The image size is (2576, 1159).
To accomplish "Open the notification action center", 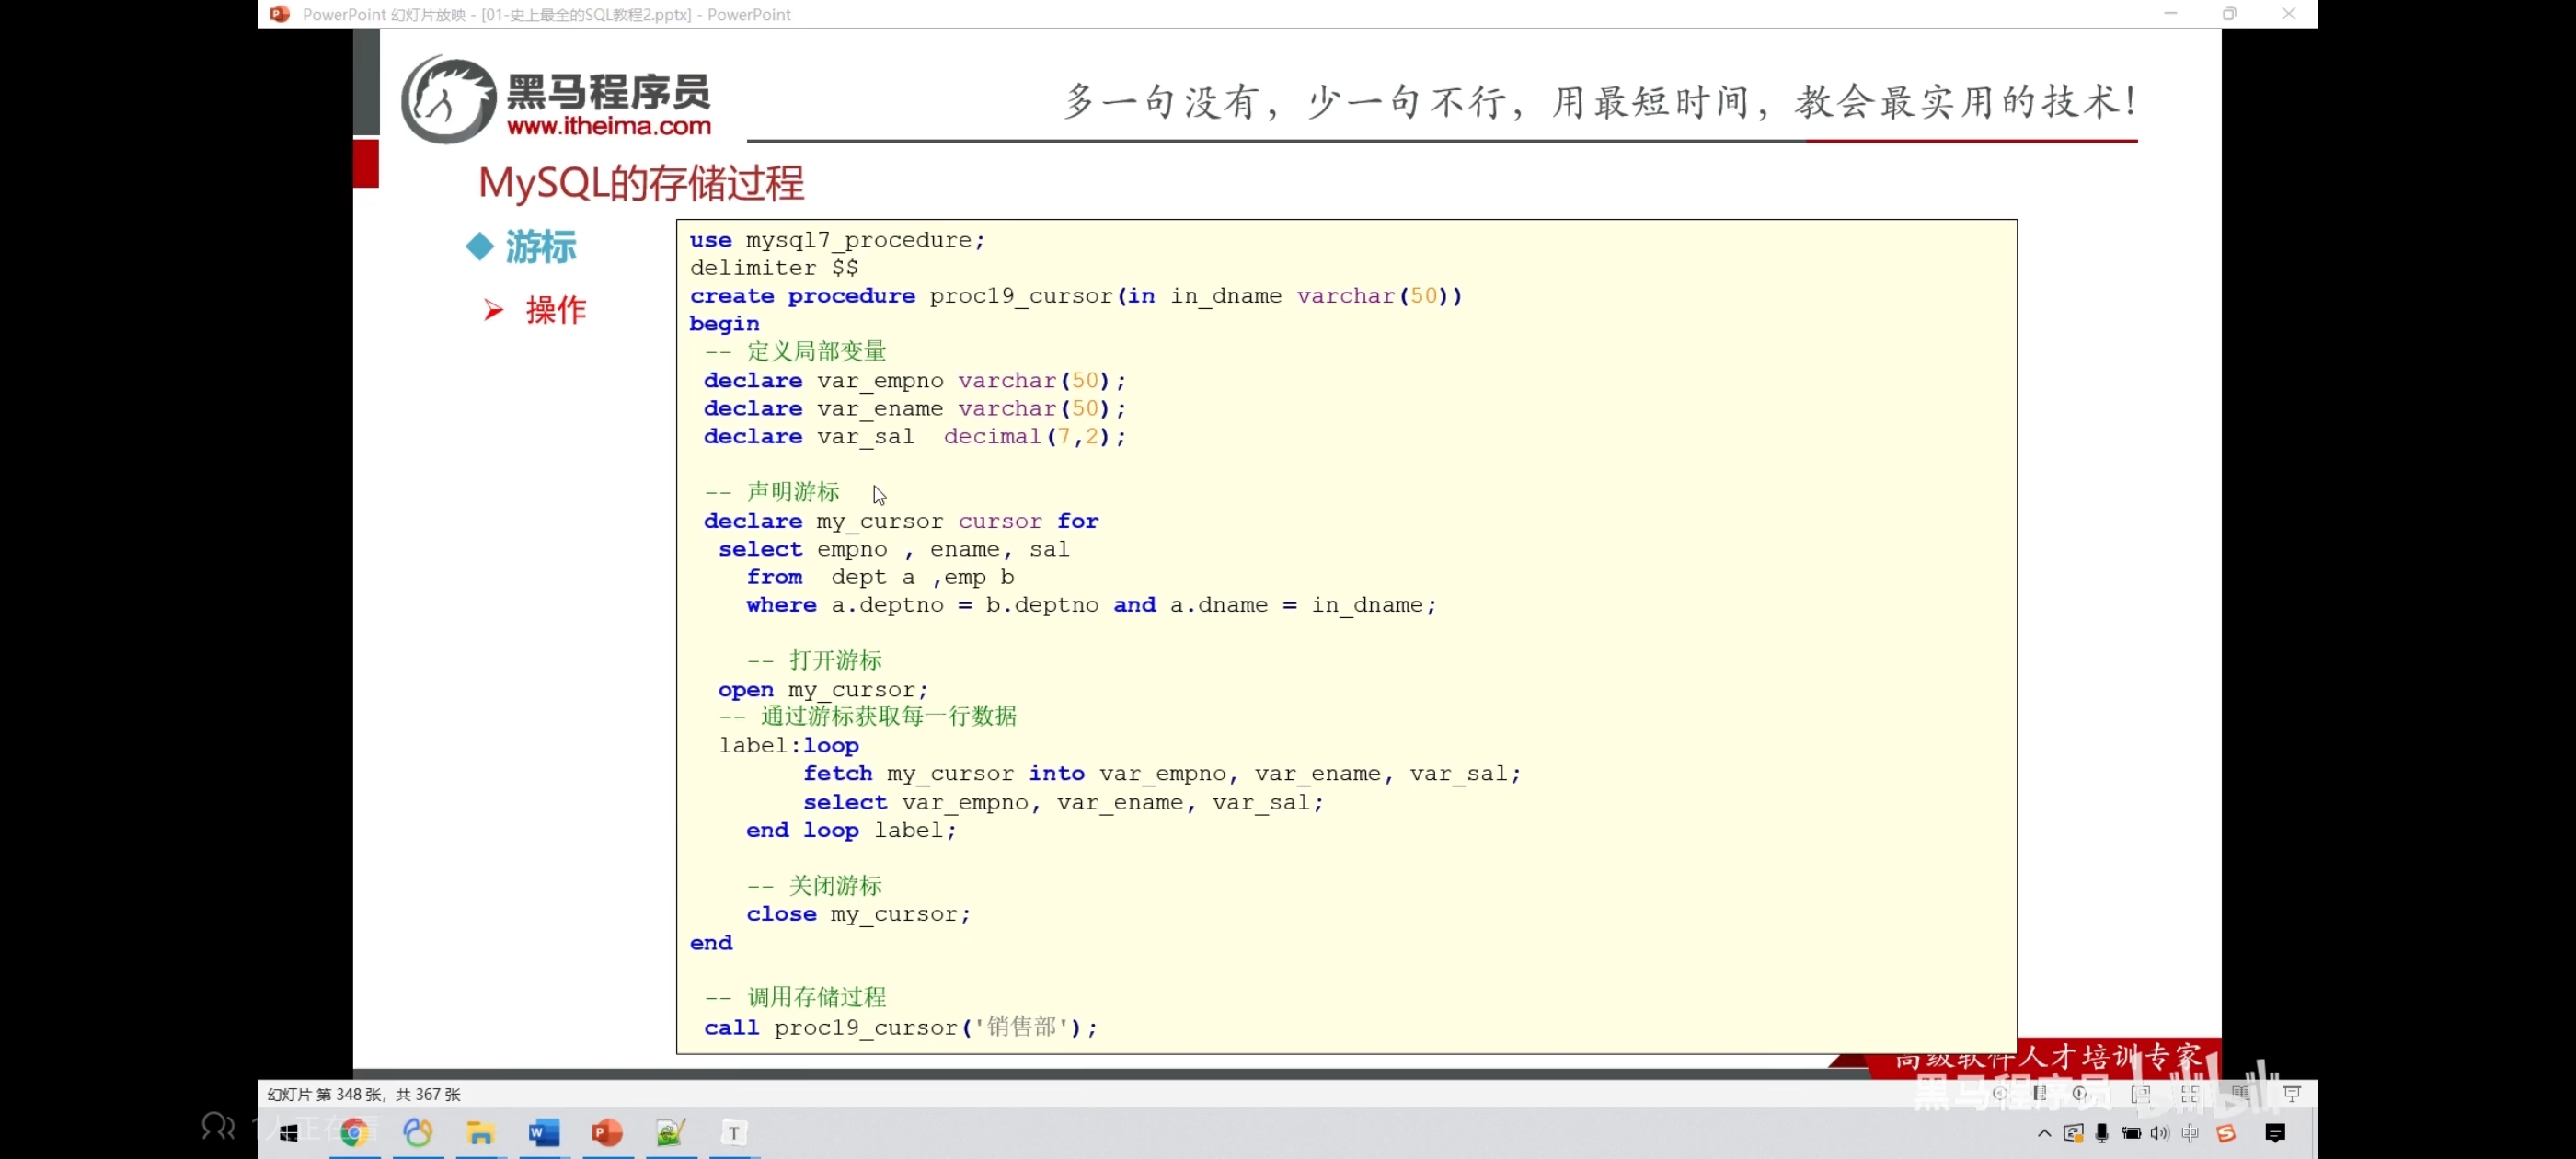I will [x=2275, y=1133].
